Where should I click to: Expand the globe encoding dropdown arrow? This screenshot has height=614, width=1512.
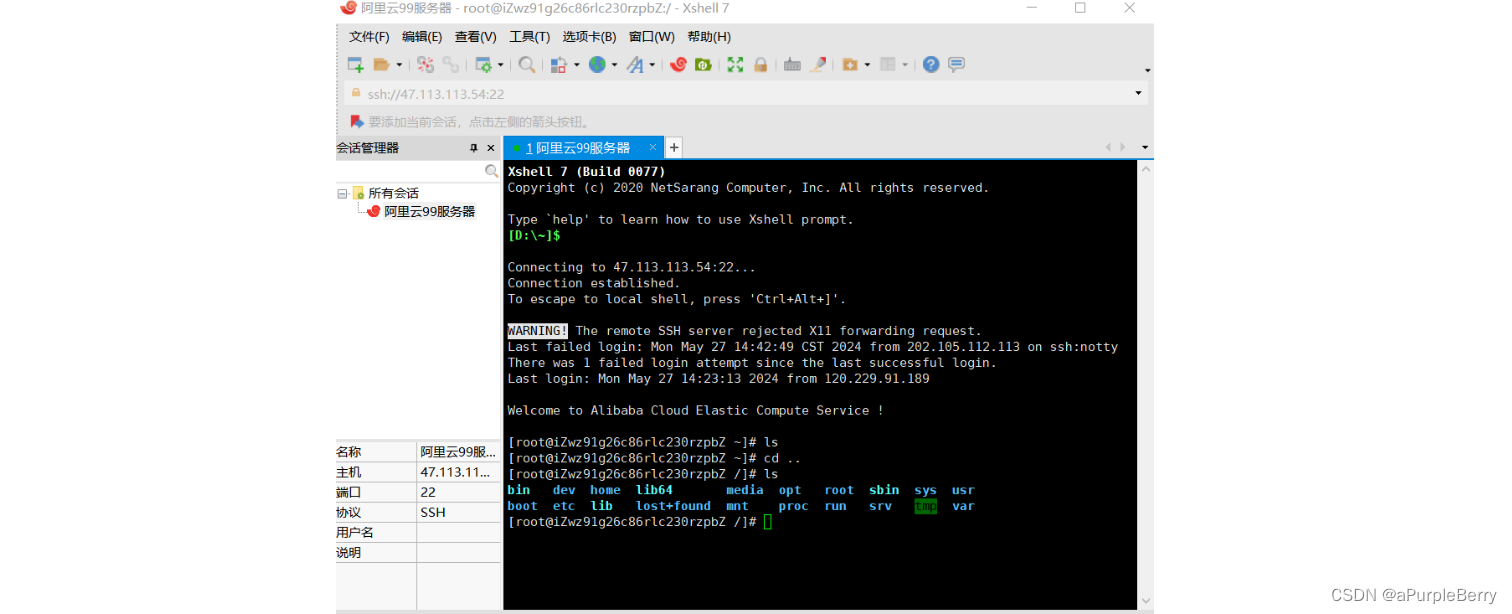point(614,65)
